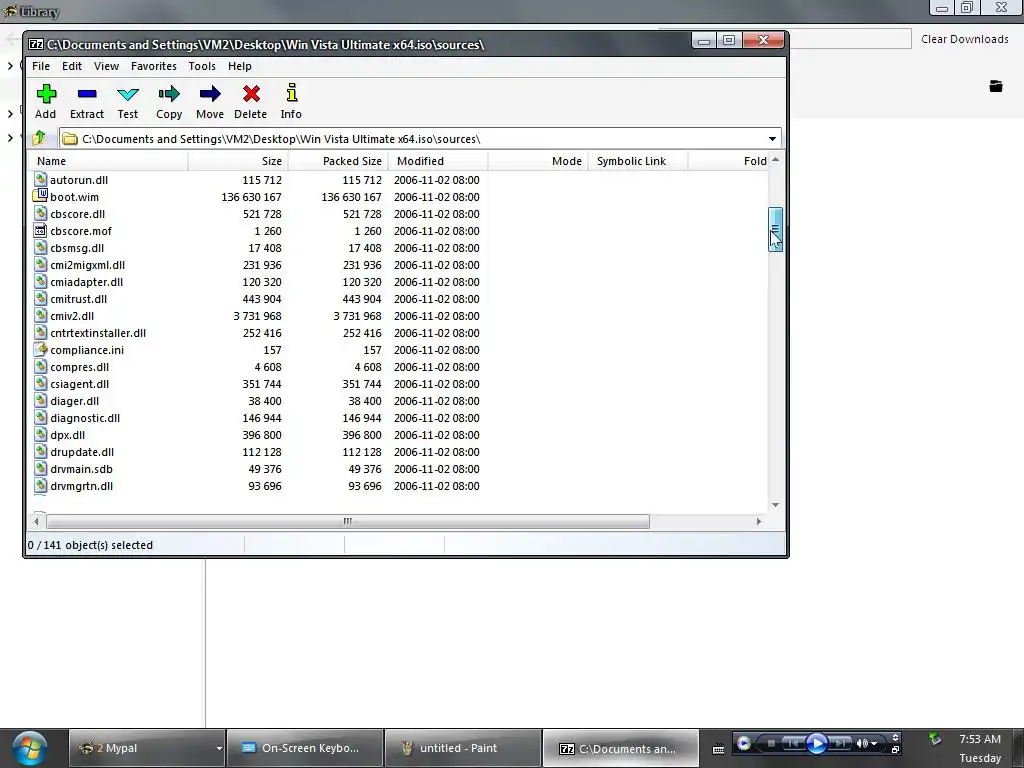Select the dpx.dll file name
Screen dimensions: 1024x768
pos(68,435)
